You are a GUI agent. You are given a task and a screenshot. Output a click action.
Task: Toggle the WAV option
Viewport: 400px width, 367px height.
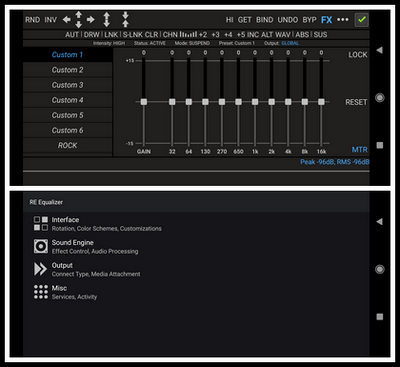coord(283,35)
